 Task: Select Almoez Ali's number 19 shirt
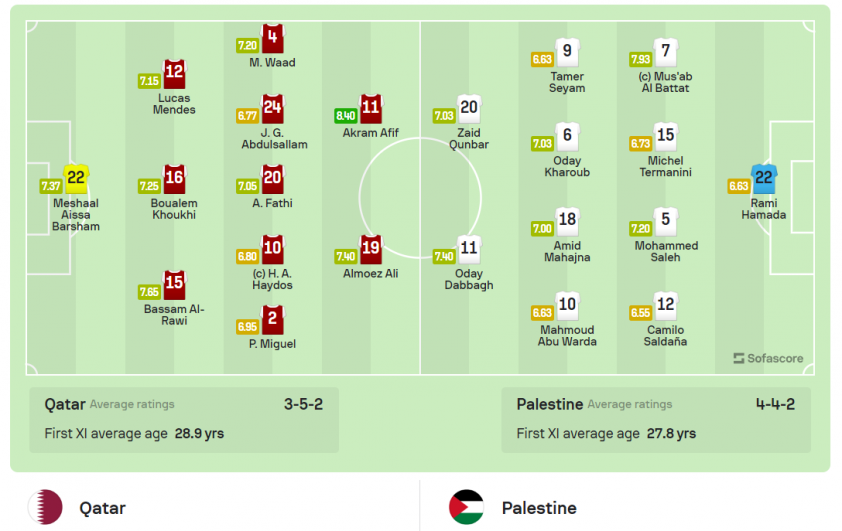coord(371,249)
